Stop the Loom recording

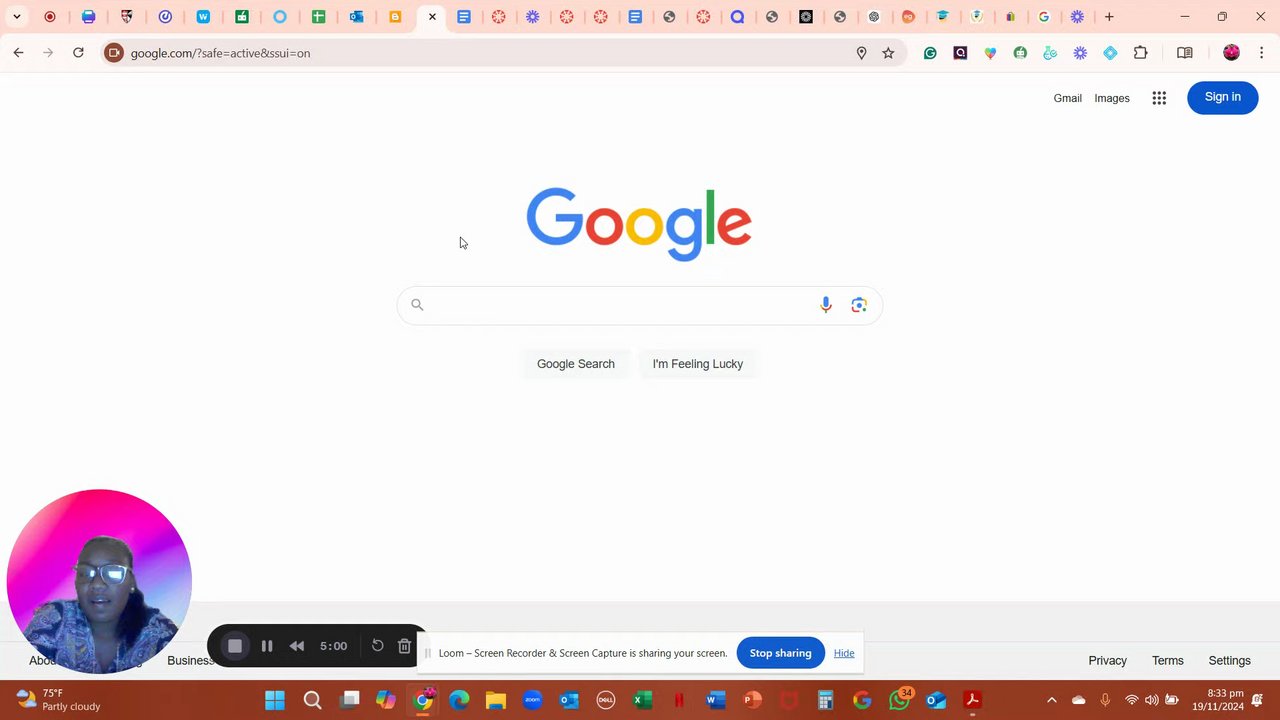click(x=235, y=646)
